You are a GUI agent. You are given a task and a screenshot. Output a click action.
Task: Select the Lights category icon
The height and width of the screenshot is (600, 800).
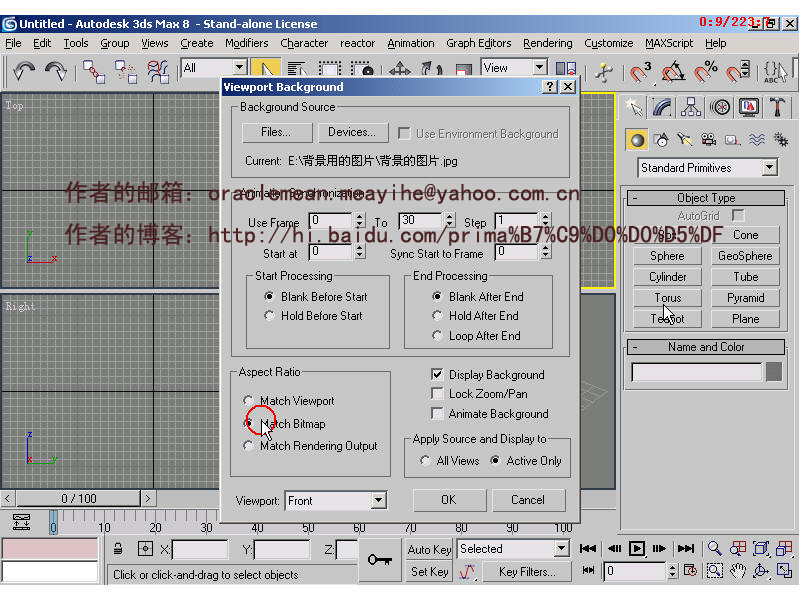point(685,140)
